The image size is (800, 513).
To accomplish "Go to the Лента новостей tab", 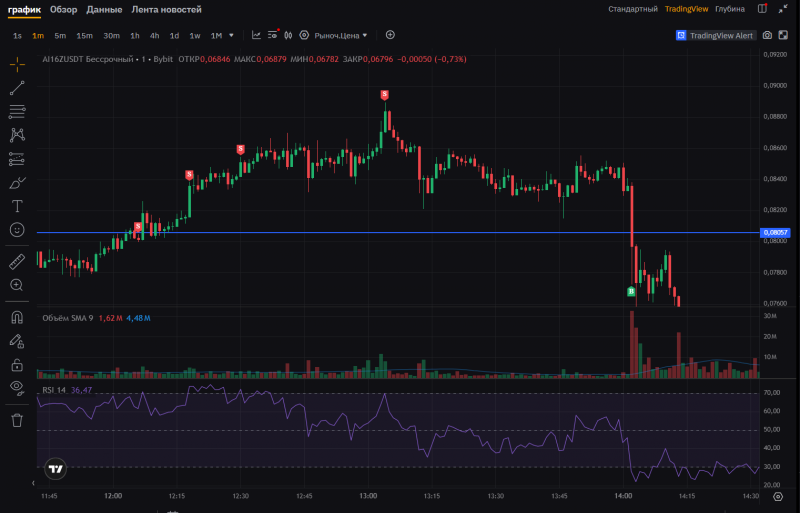I will point(166,9).
